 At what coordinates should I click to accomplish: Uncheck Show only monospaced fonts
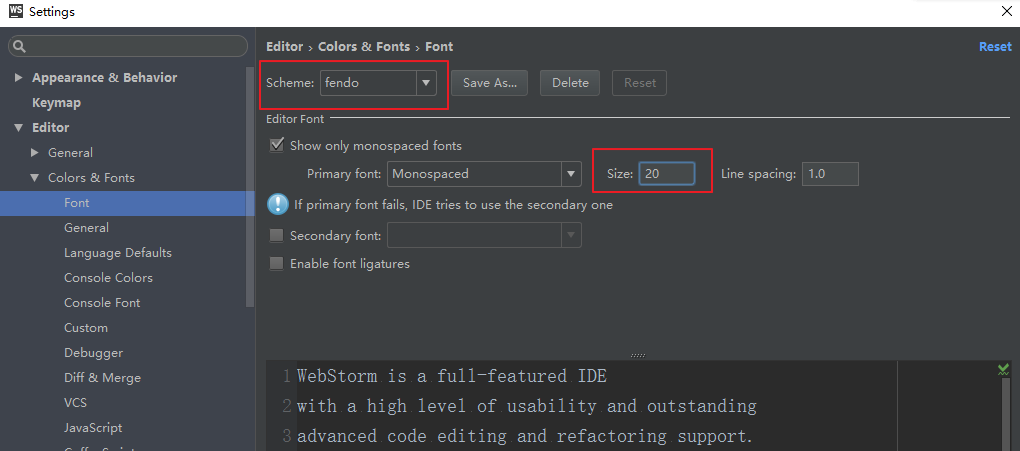(277, 146)
